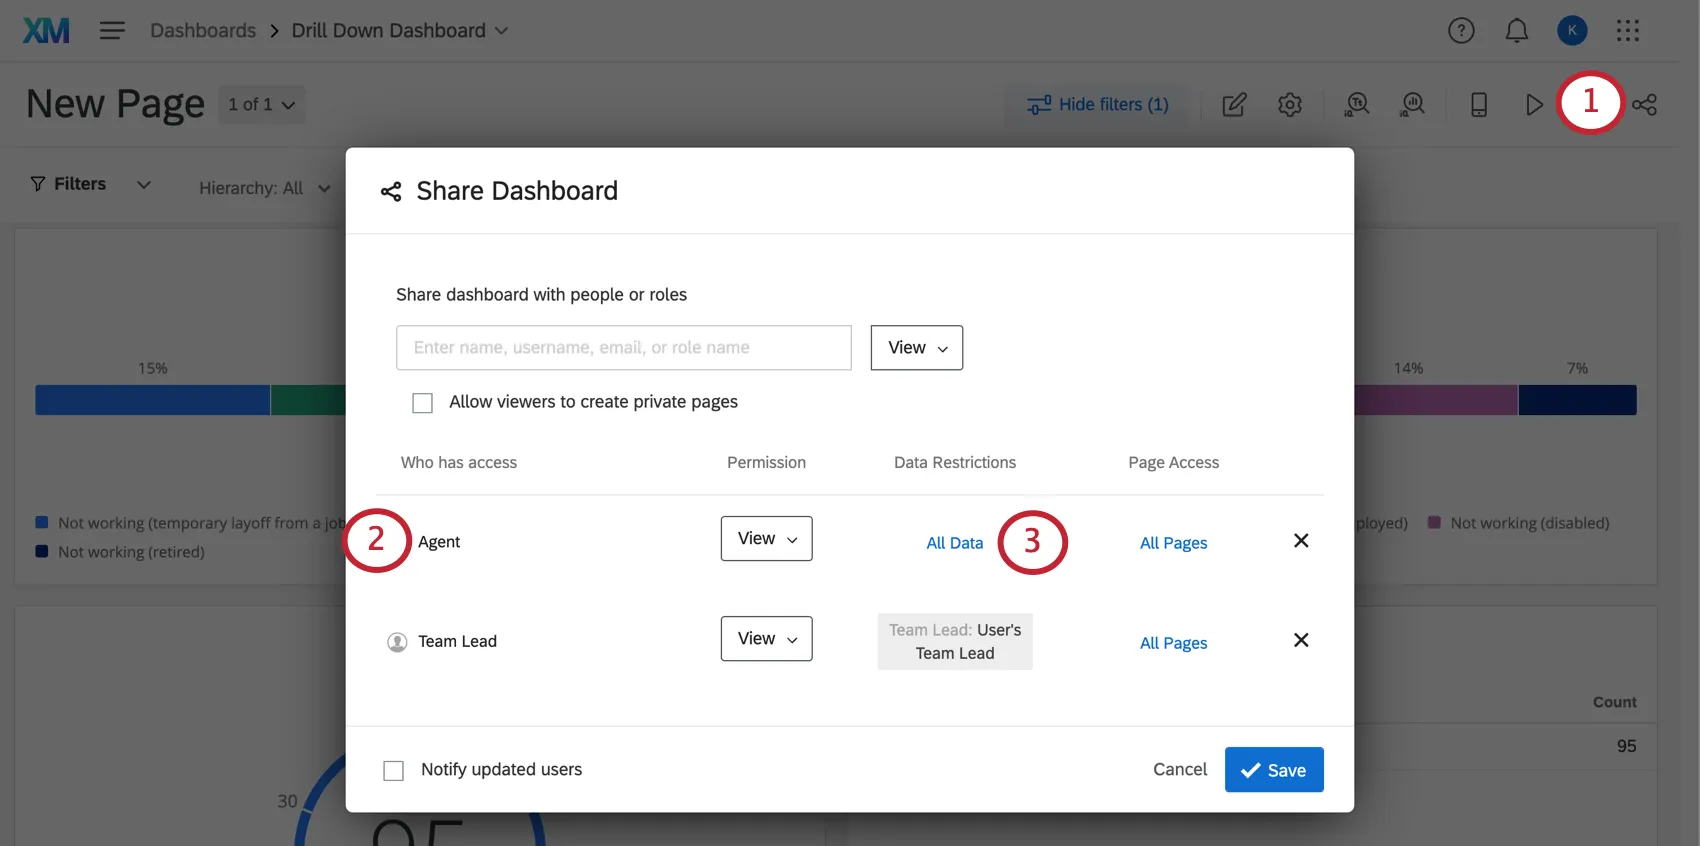Open the notifications bell
The height and width of the screenshot is (846, 1700).
(x=1516, y=31)
